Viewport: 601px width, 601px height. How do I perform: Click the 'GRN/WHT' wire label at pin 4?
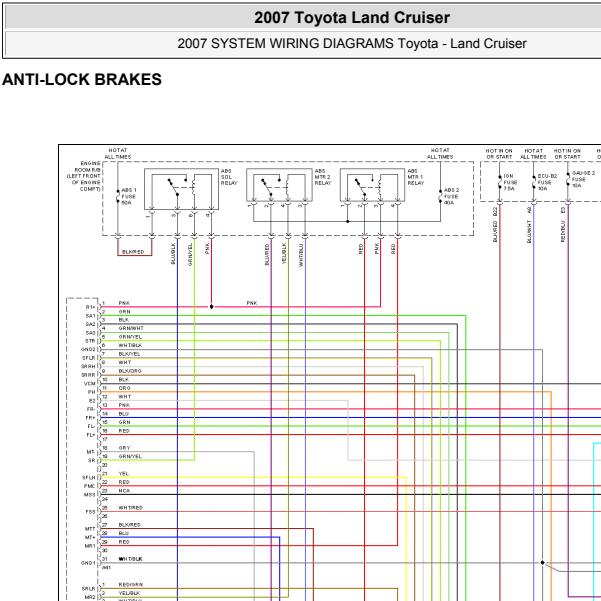[x=131, y=328]
